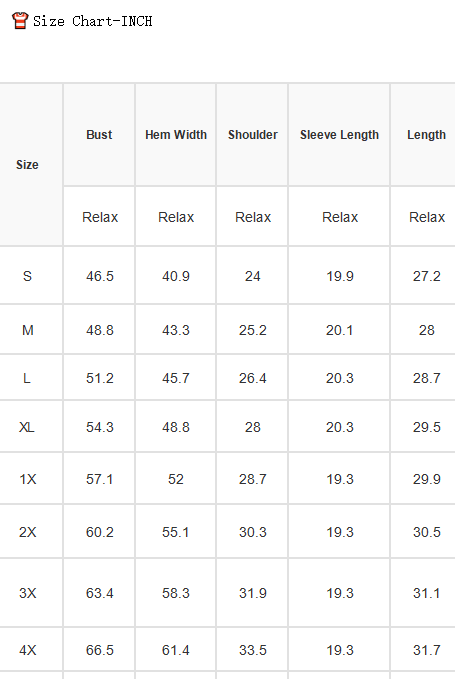This screenshot has height=679, width=455.
Task: Click the 45.7 hem width value for L
Action: 176,378
